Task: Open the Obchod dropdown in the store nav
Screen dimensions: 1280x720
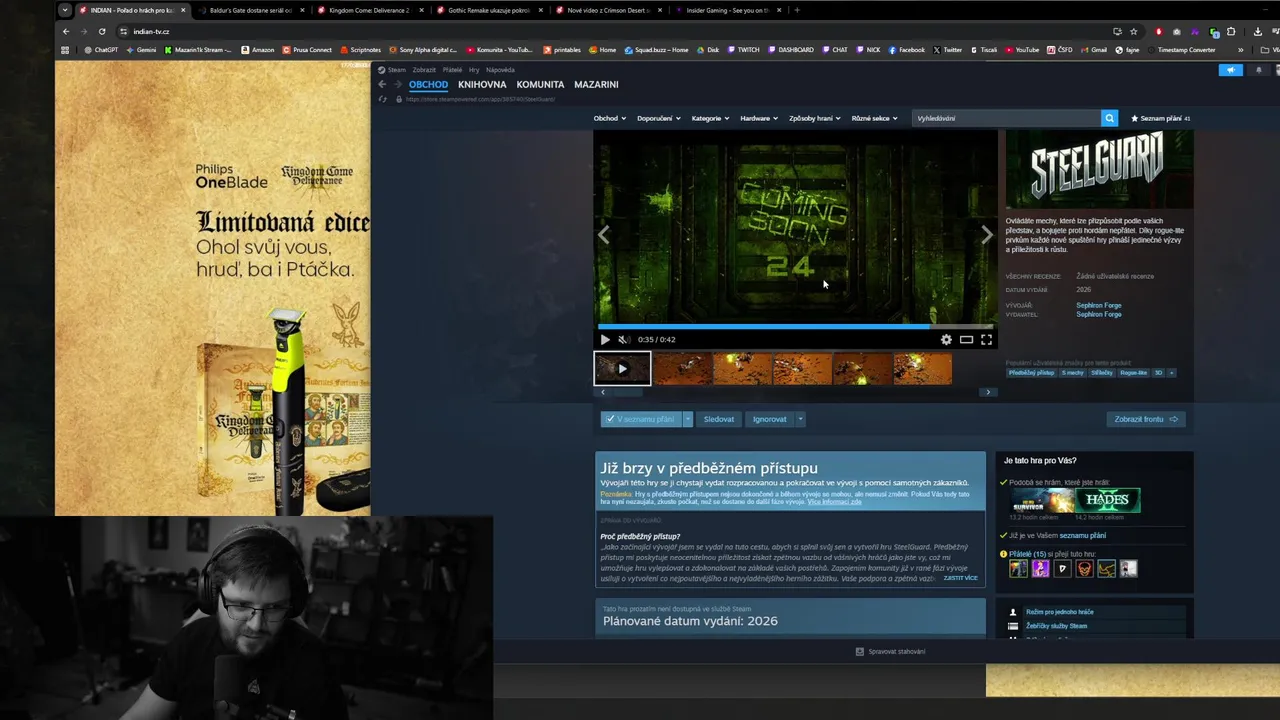Action: [609, 118]
